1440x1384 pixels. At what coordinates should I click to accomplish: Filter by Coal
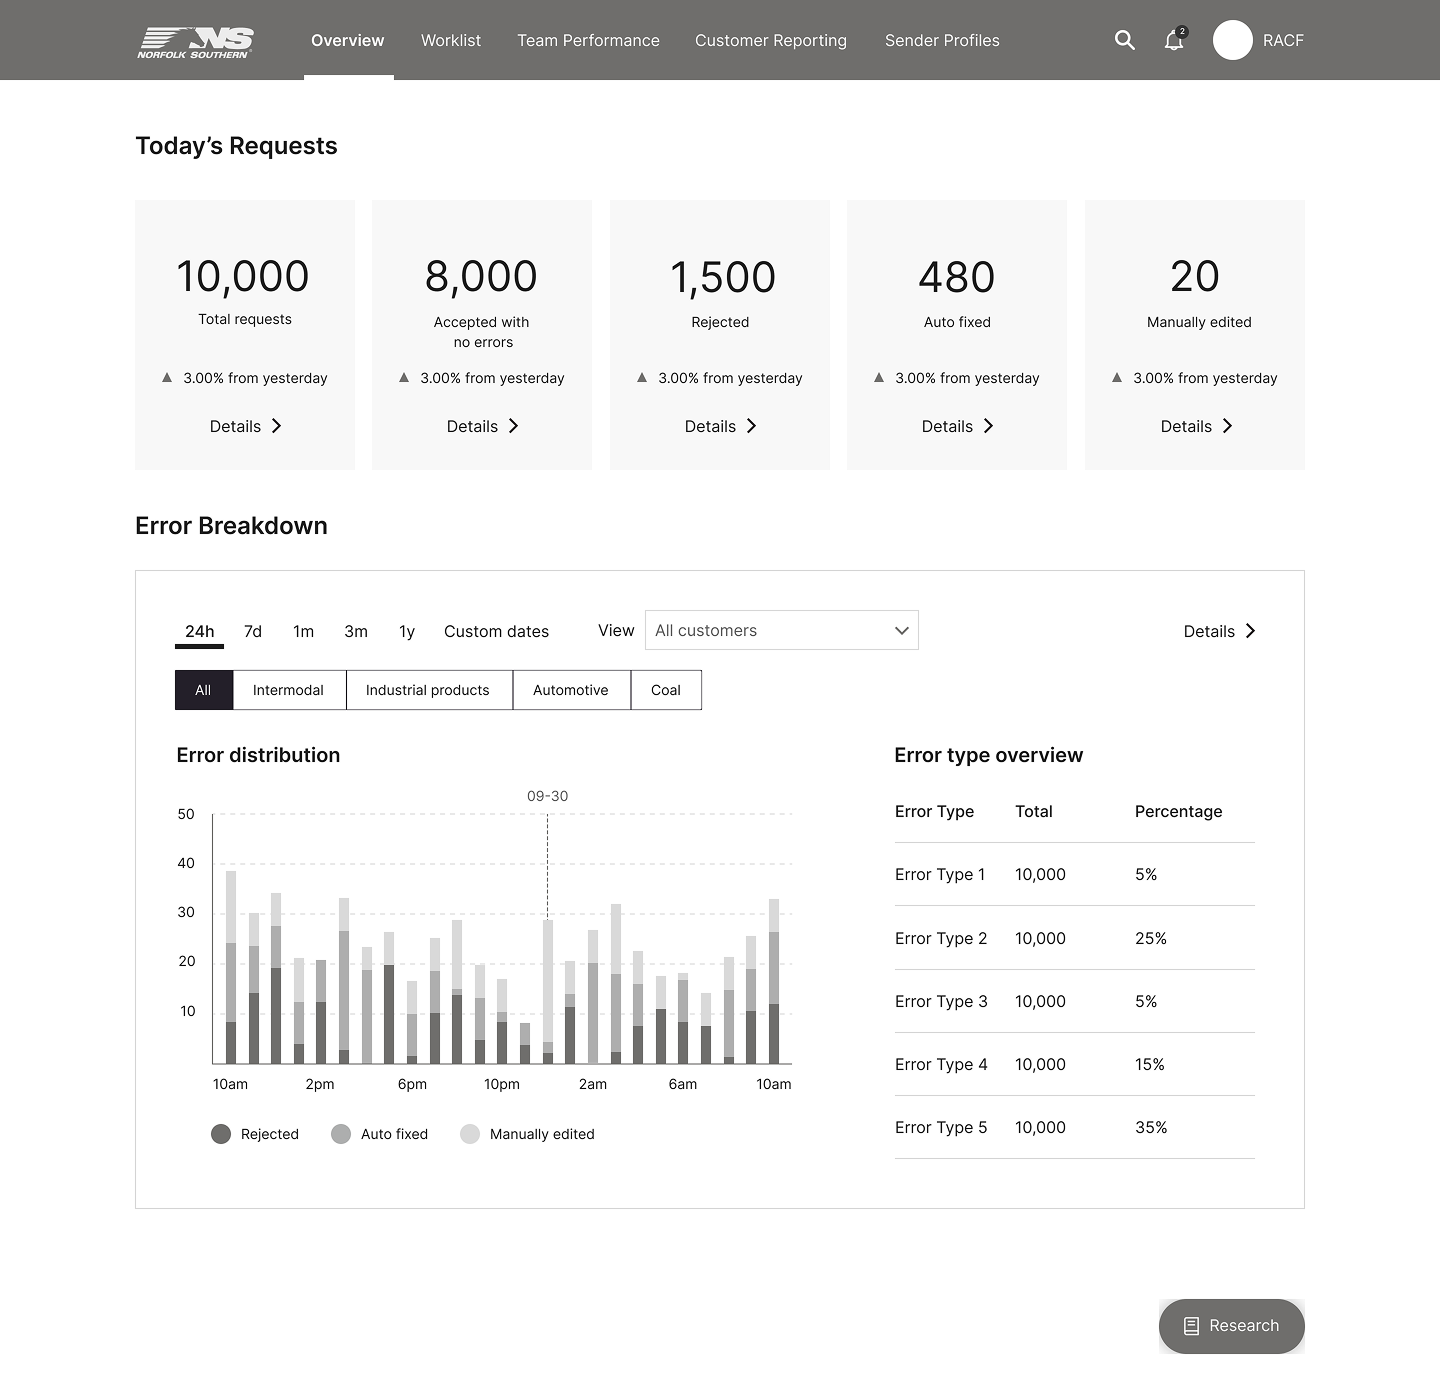click(666, 690)
